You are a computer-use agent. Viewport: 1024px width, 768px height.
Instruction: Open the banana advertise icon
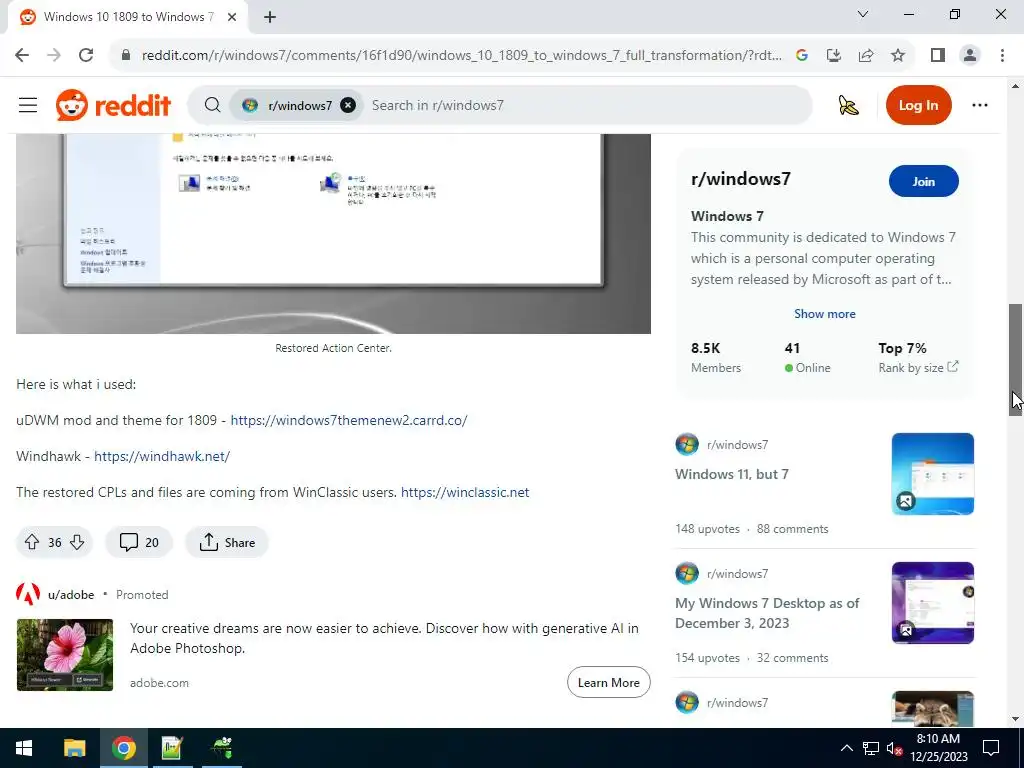click(x=848, y=105)
